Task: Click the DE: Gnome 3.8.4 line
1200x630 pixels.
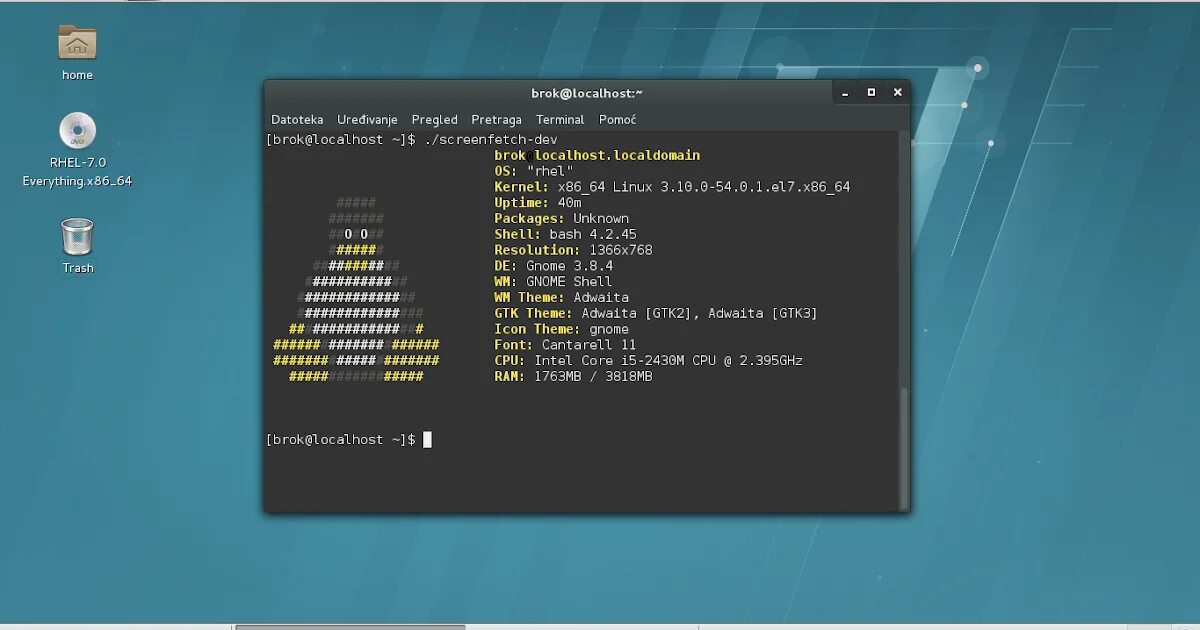Action: click(553, 266)
